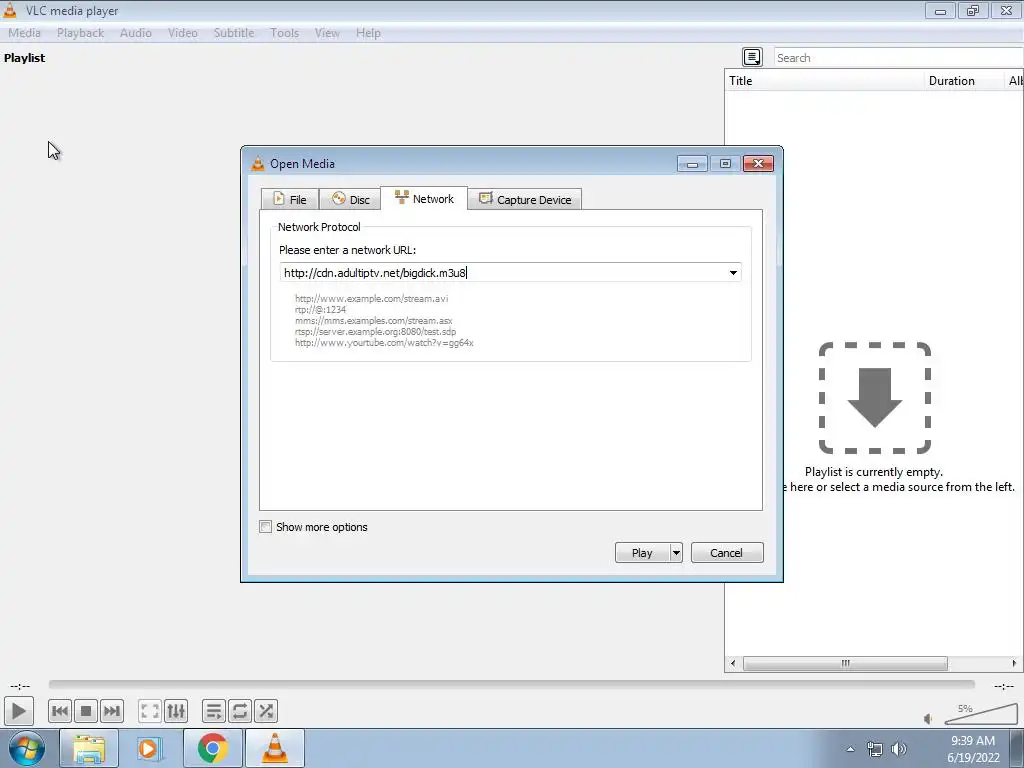Switch to the Capture Device tab
1024x768 pixels.
pos(525,199)
